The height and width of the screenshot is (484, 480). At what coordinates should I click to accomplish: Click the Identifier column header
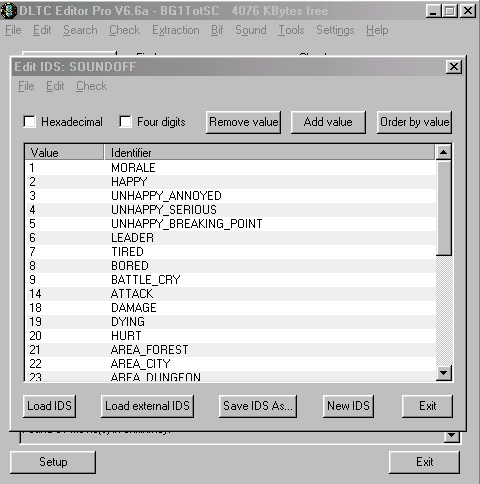click(x=269, y=153)
